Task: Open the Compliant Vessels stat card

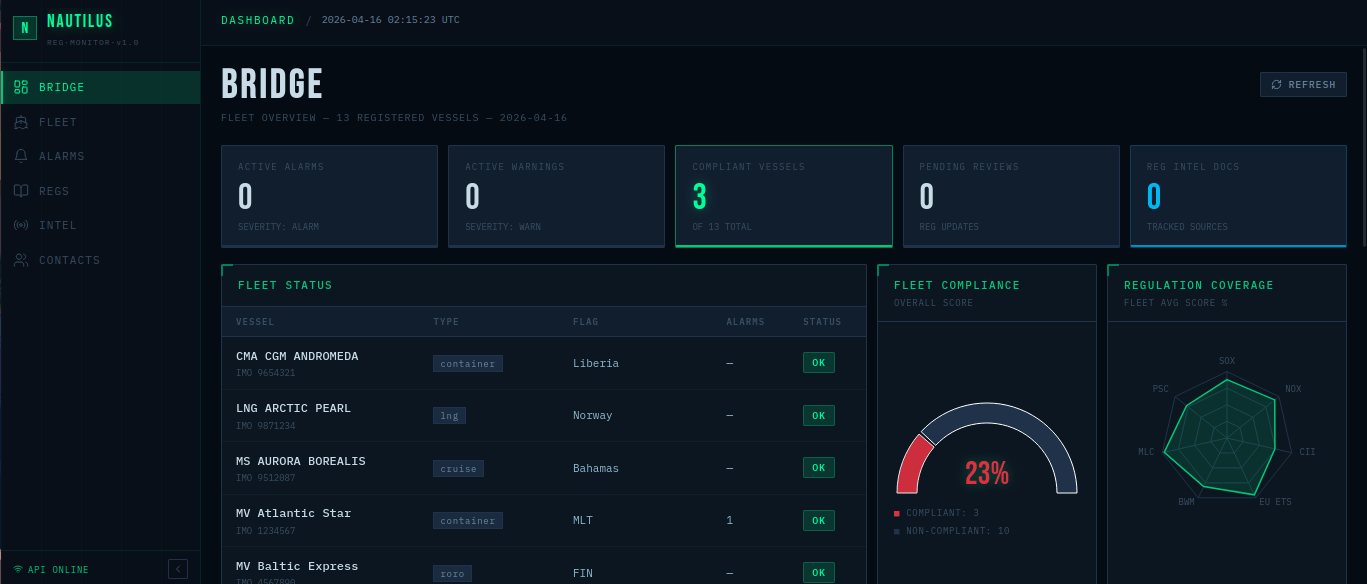Action: [783, 196]
